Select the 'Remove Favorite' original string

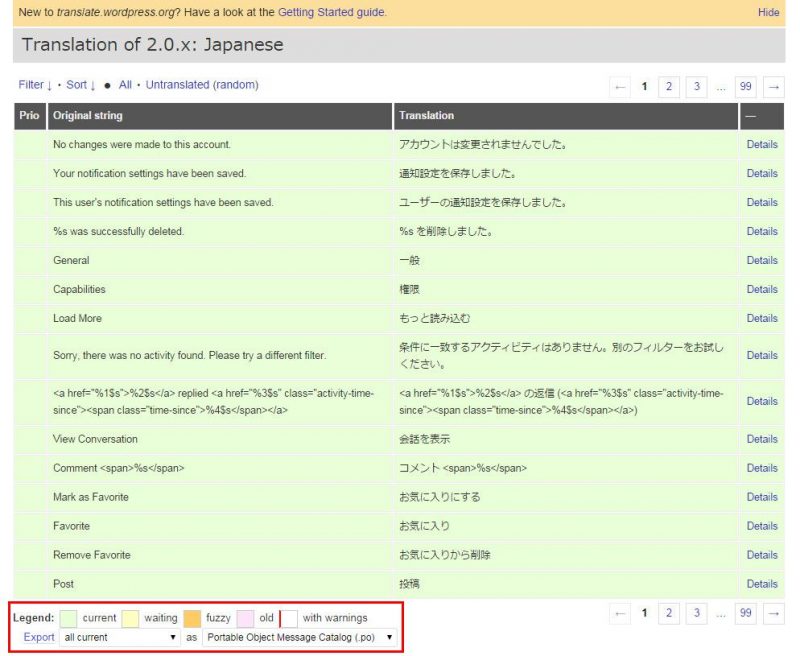92,555
